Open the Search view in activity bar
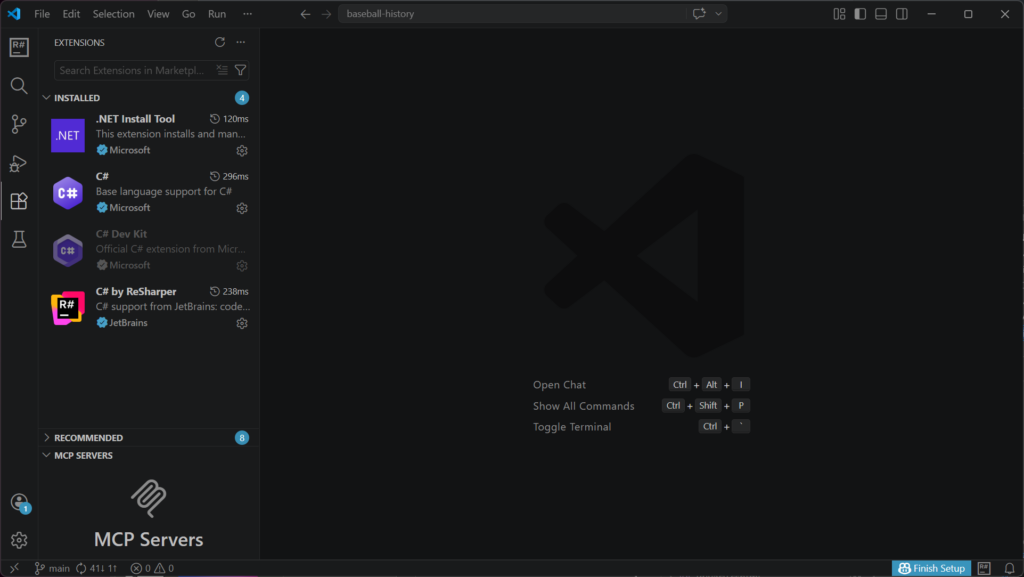Viewport: 1024px width, 577px height. tap(18, 86)
